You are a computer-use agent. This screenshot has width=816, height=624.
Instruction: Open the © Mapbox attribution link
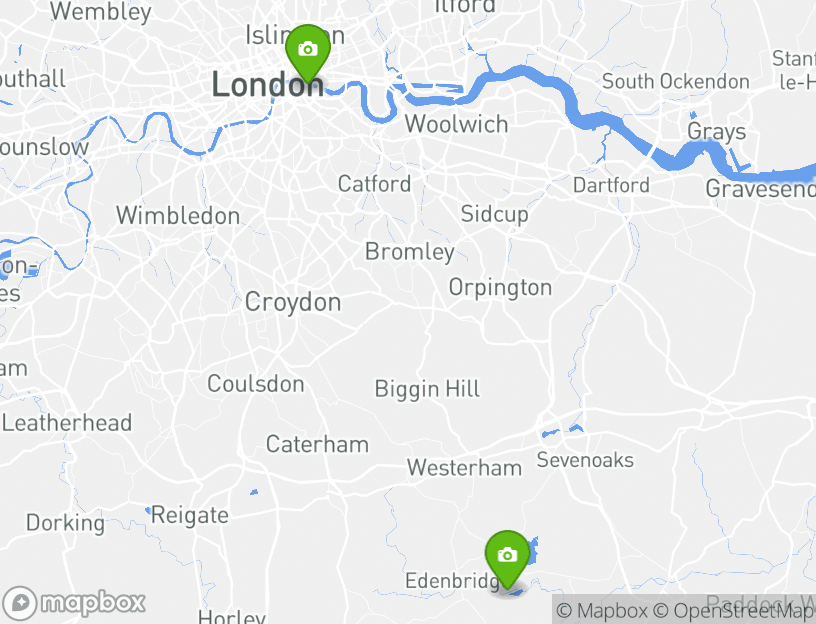602,610
